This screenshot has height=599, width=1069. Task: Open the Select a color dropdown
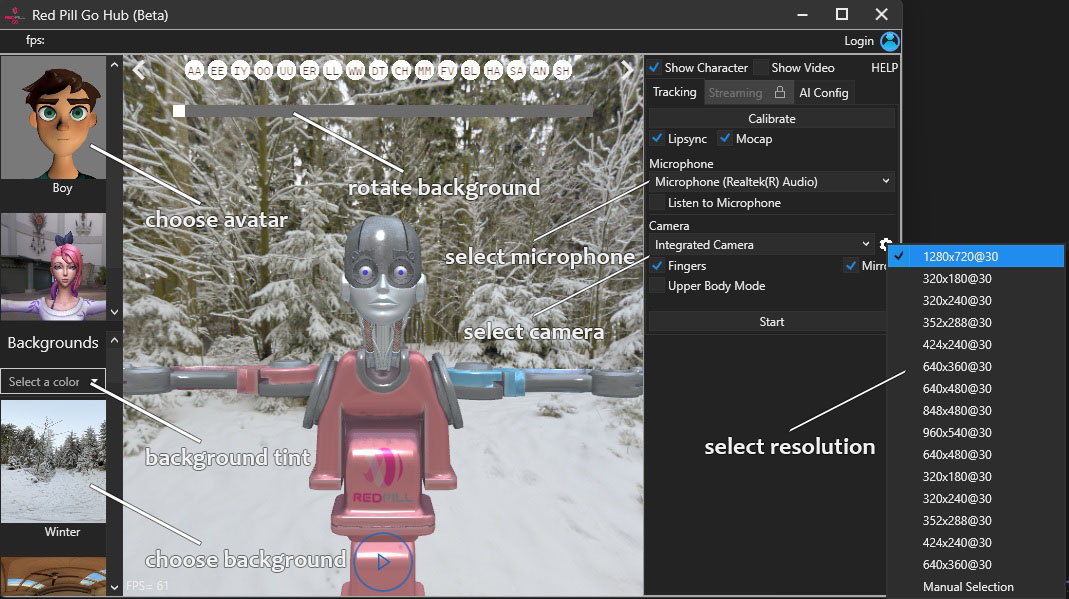(53, 382)
